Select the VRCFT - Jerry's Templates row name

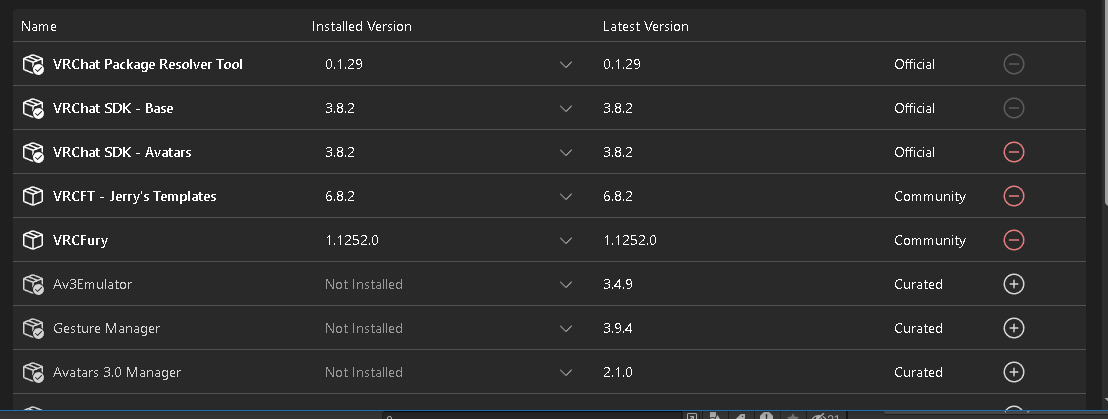(135, 196)
